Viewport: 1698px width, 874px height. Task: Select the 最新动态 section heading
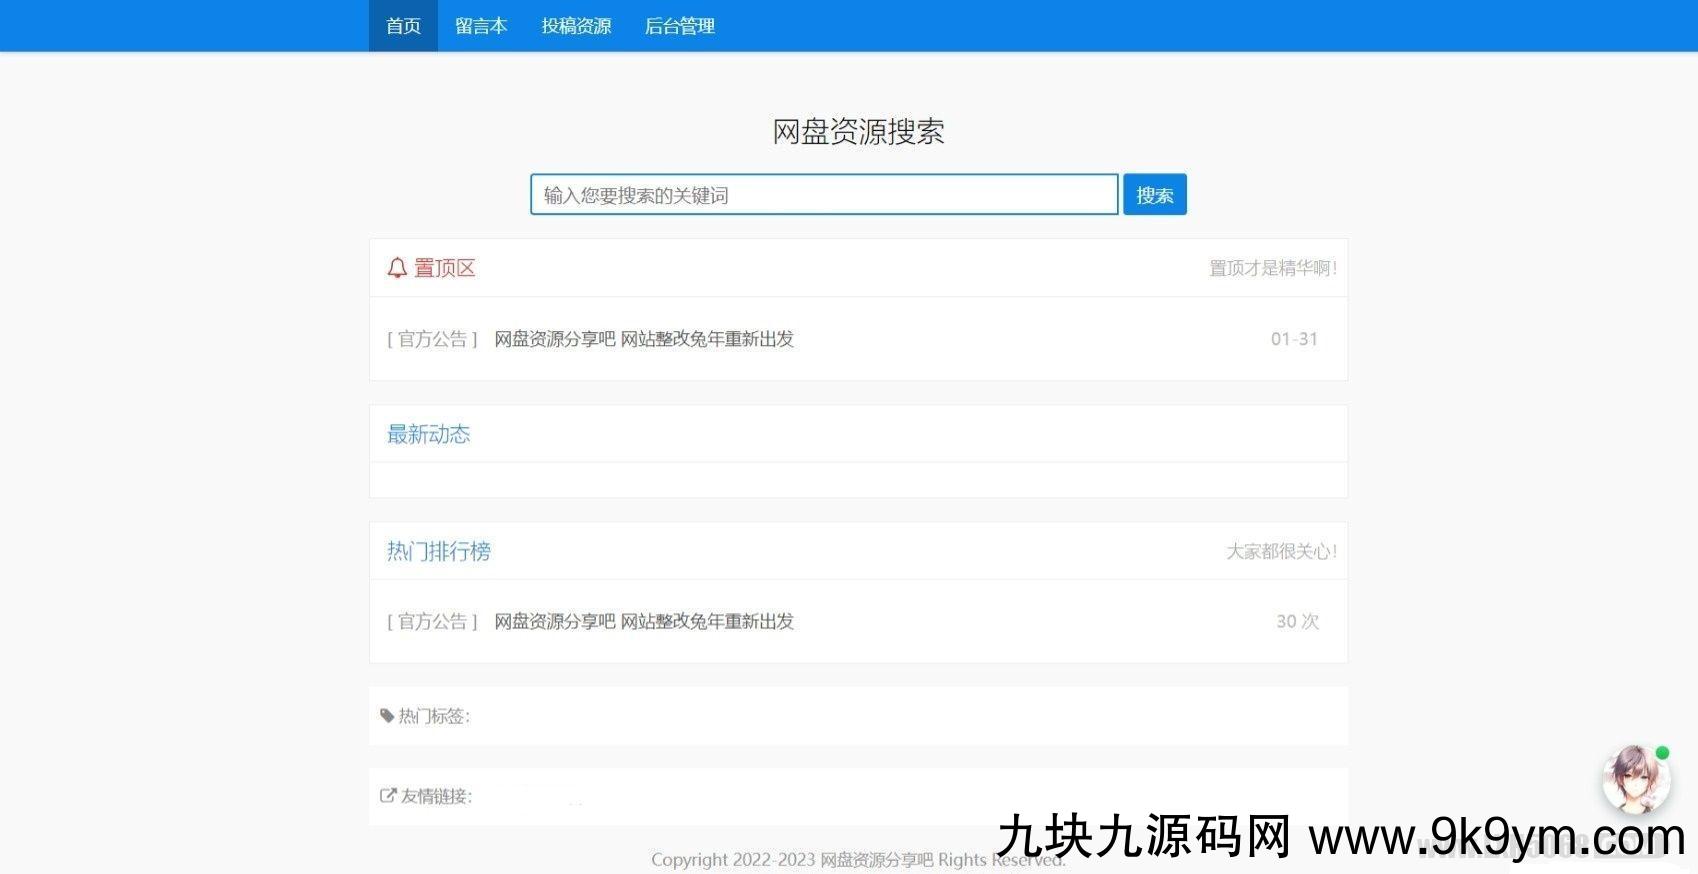428,434
